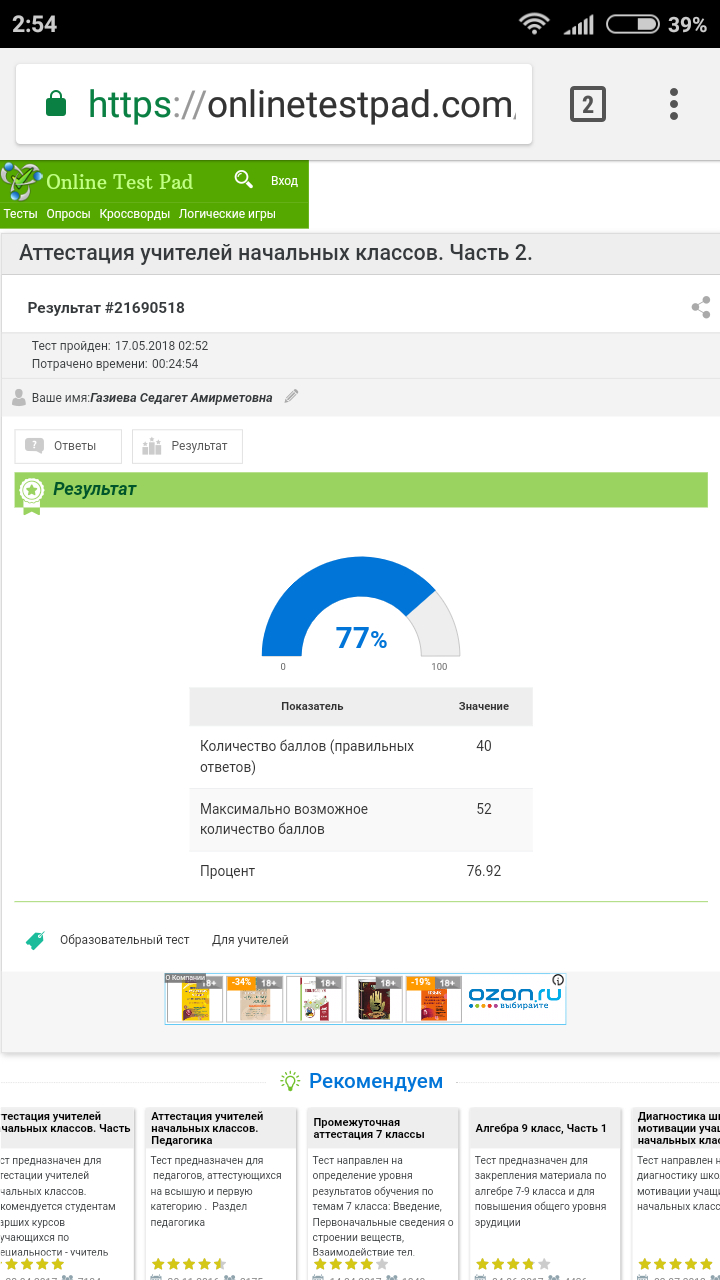Image resolution: width=720 pixels, height=1280 pixels.
Task: Edit name with the pencil icon
Action: pyautogui.click(x=291, y=396)
